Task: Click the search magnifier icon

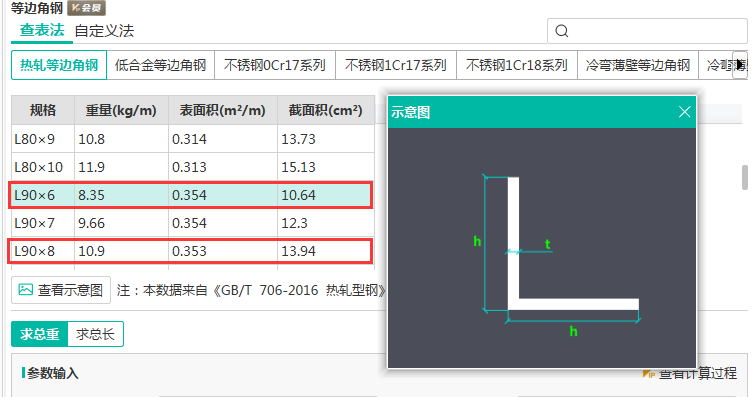Action: (562, 31)
